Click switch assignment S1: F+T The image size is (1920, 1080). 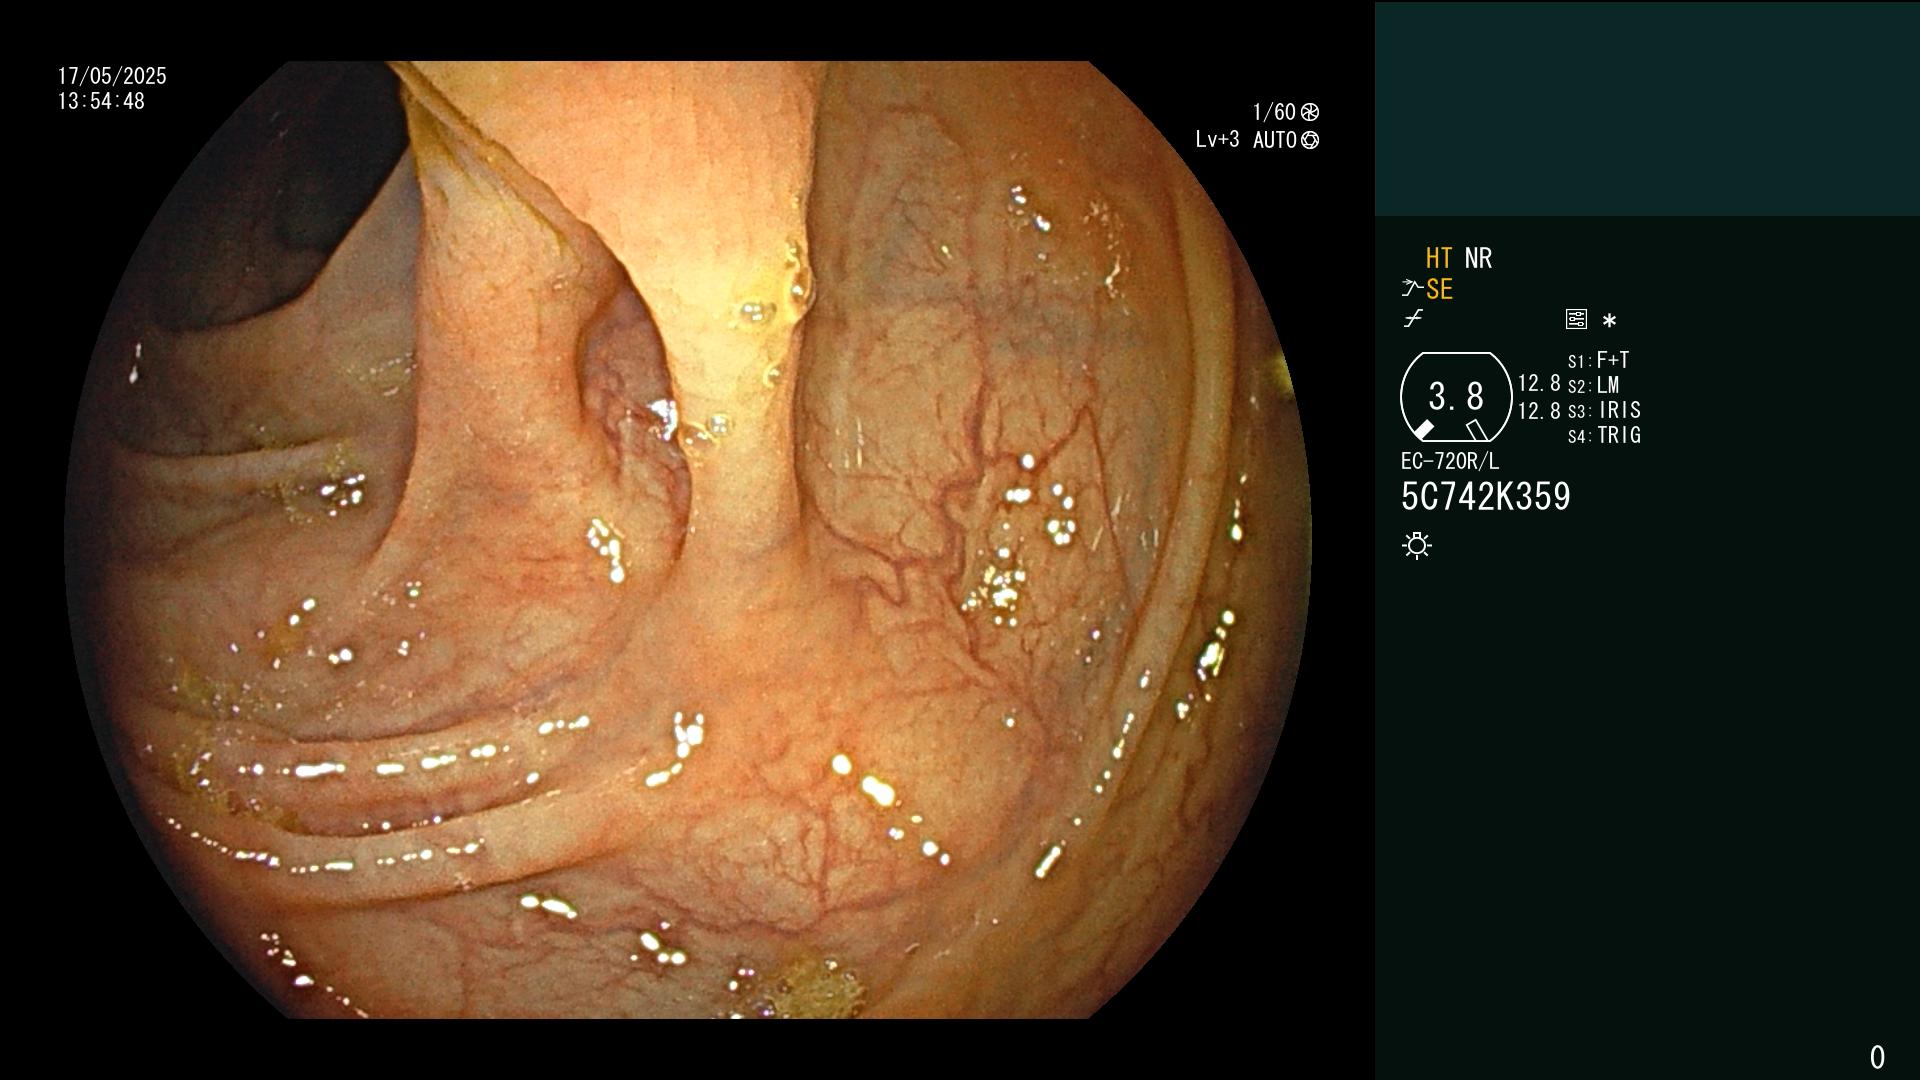coord(1599,360)
